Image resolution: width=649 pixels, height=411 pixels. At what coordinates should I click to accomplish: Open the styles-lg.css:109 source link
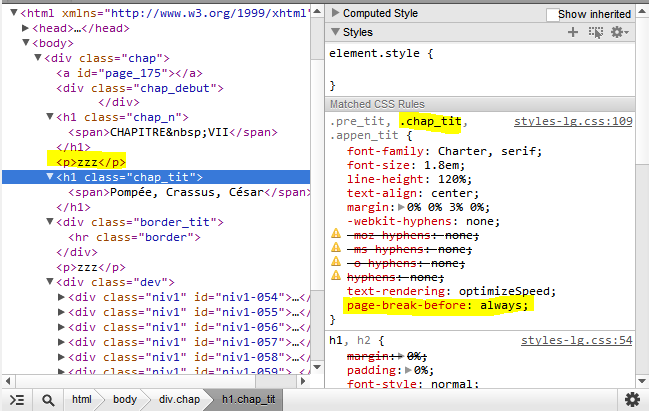[x=573, y=121]
